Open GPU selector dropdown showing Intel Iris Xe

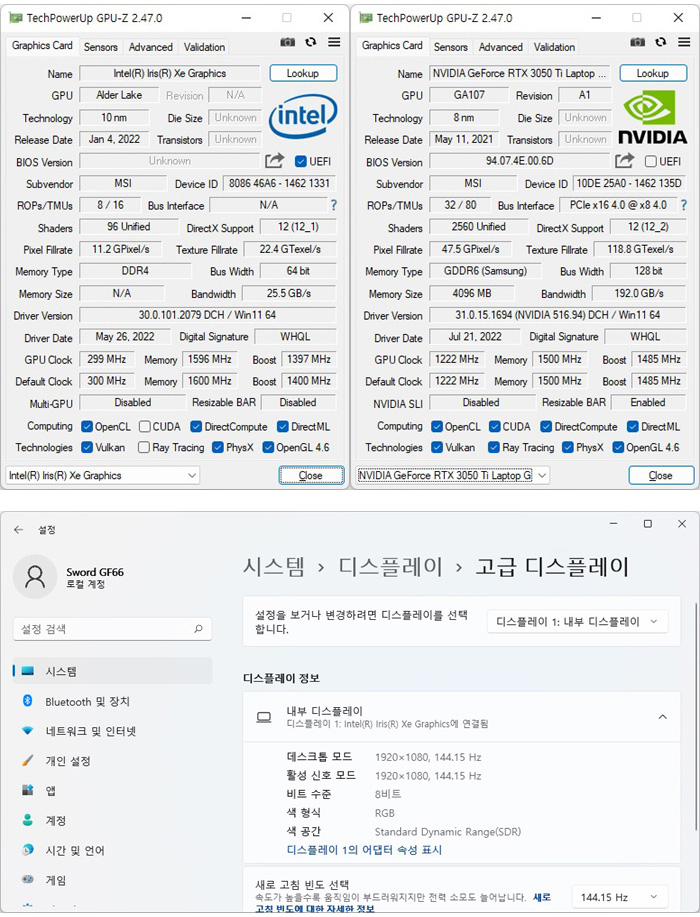click(x=102, y=475)
